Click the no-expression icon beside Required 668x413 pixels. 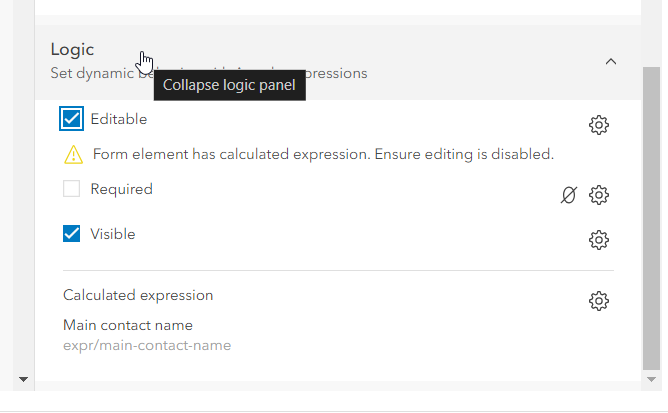pyautogui.click(x=569, y=195)
